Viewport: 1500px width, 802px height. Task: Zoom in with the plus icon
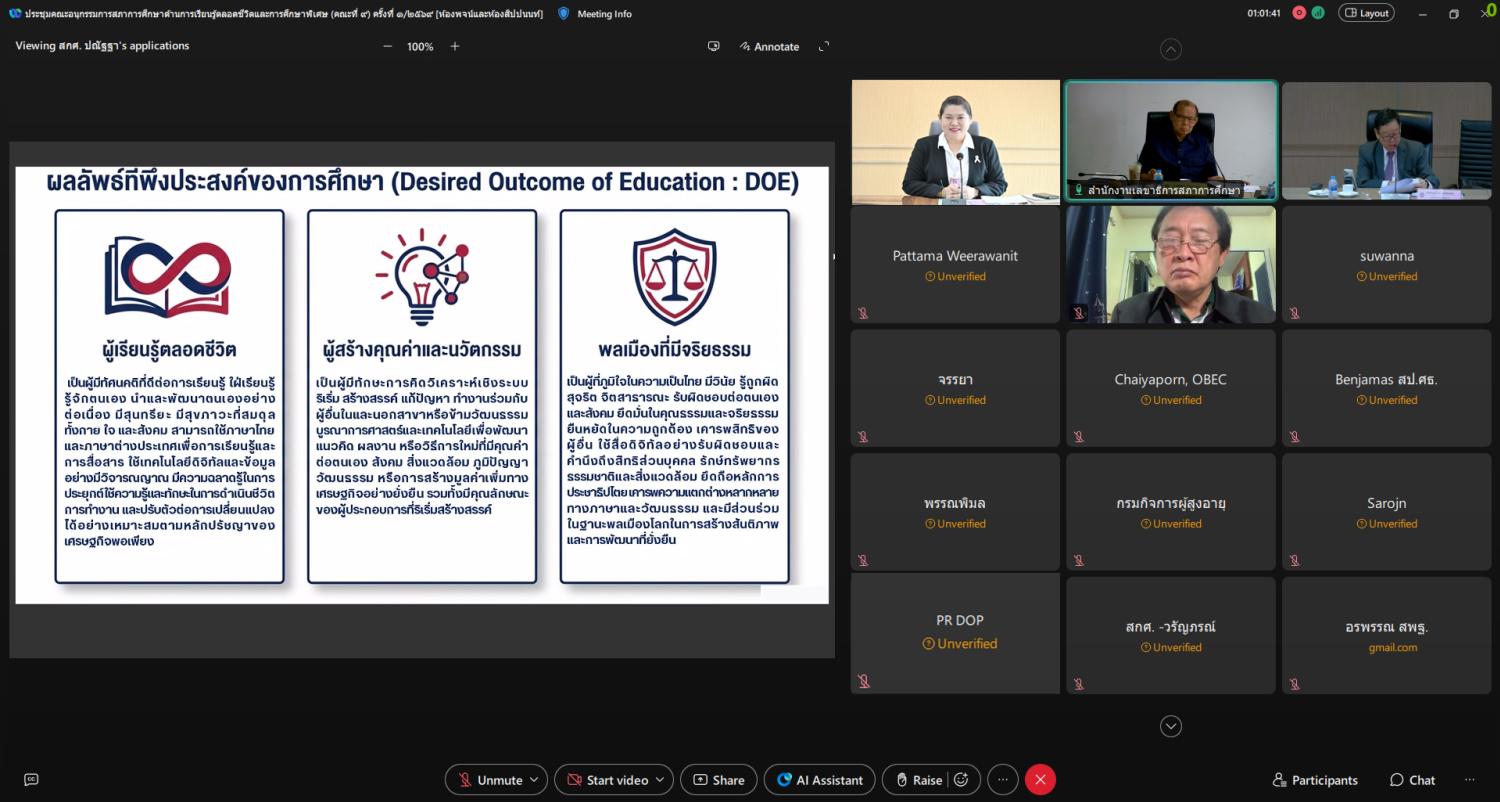455,46
